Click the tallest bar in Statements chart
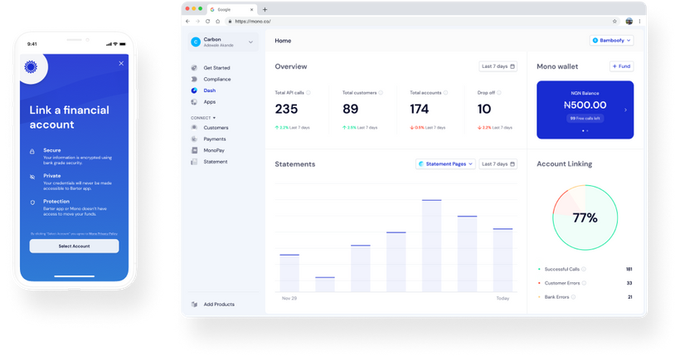Screen dimensions: 680x361 click(x=432, y=246)
